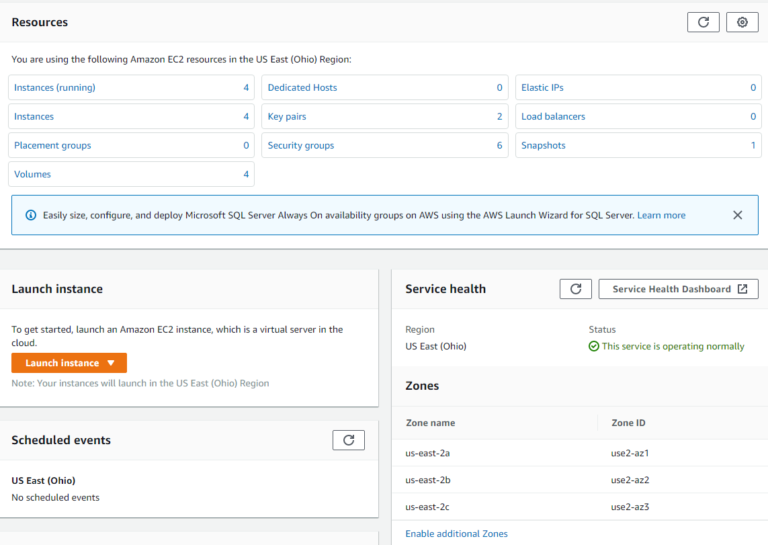
Task: Dismiss the SQL Server info banner
Action: click(x=737, y=215)
